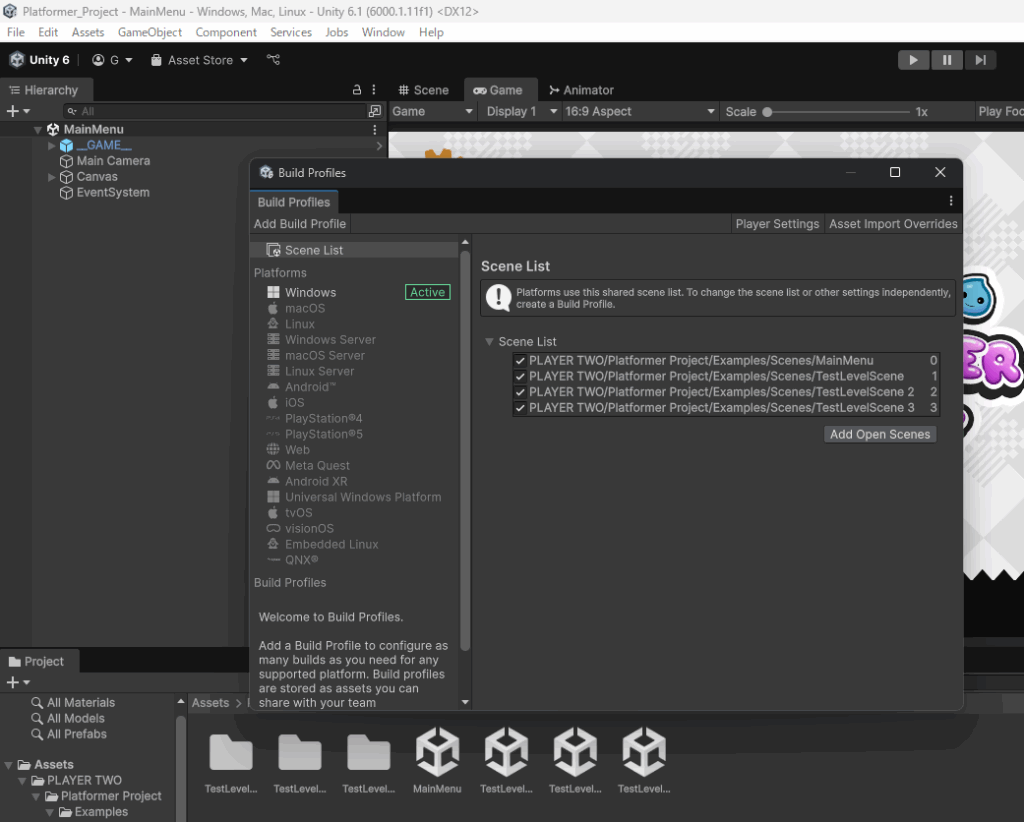Open Player Settings
Screen dimensions: 1024x822
coord(777,224)
